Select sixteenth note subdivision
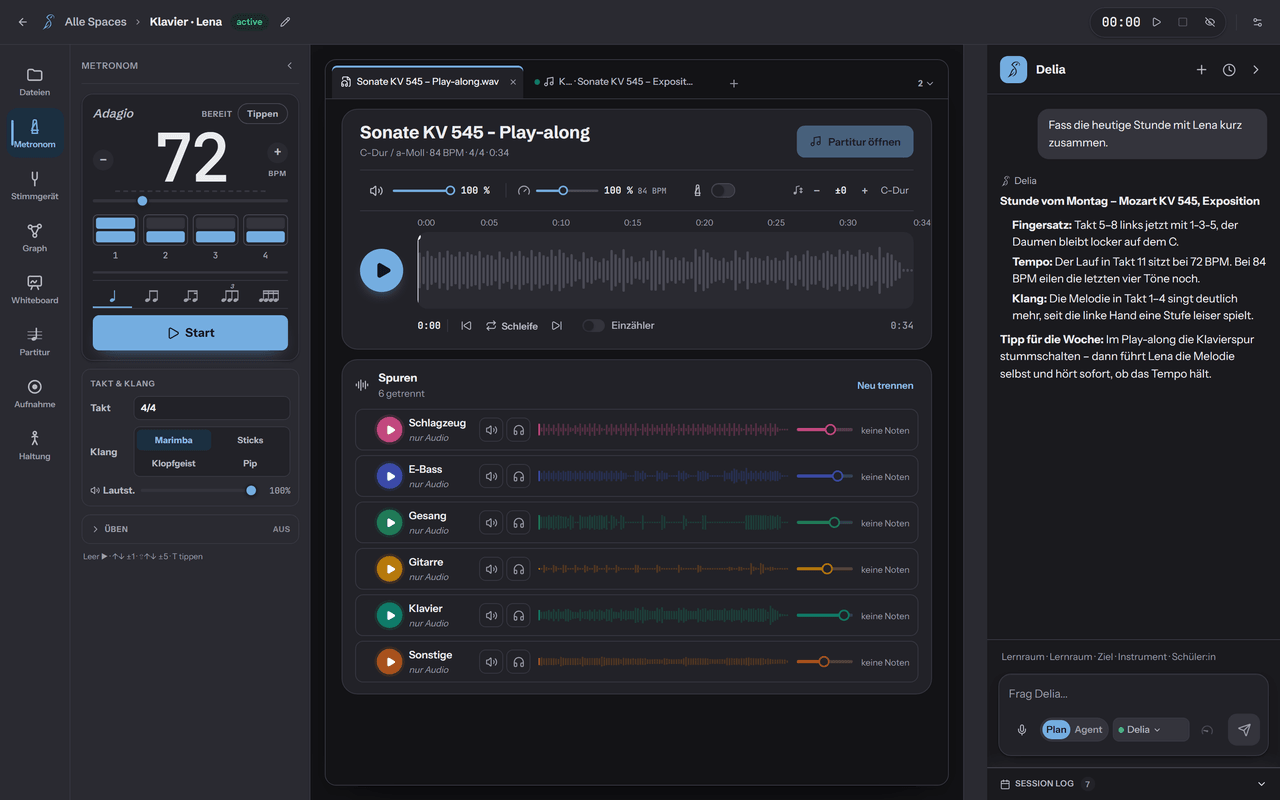The image size is (1280, 800). click(269, 296)
